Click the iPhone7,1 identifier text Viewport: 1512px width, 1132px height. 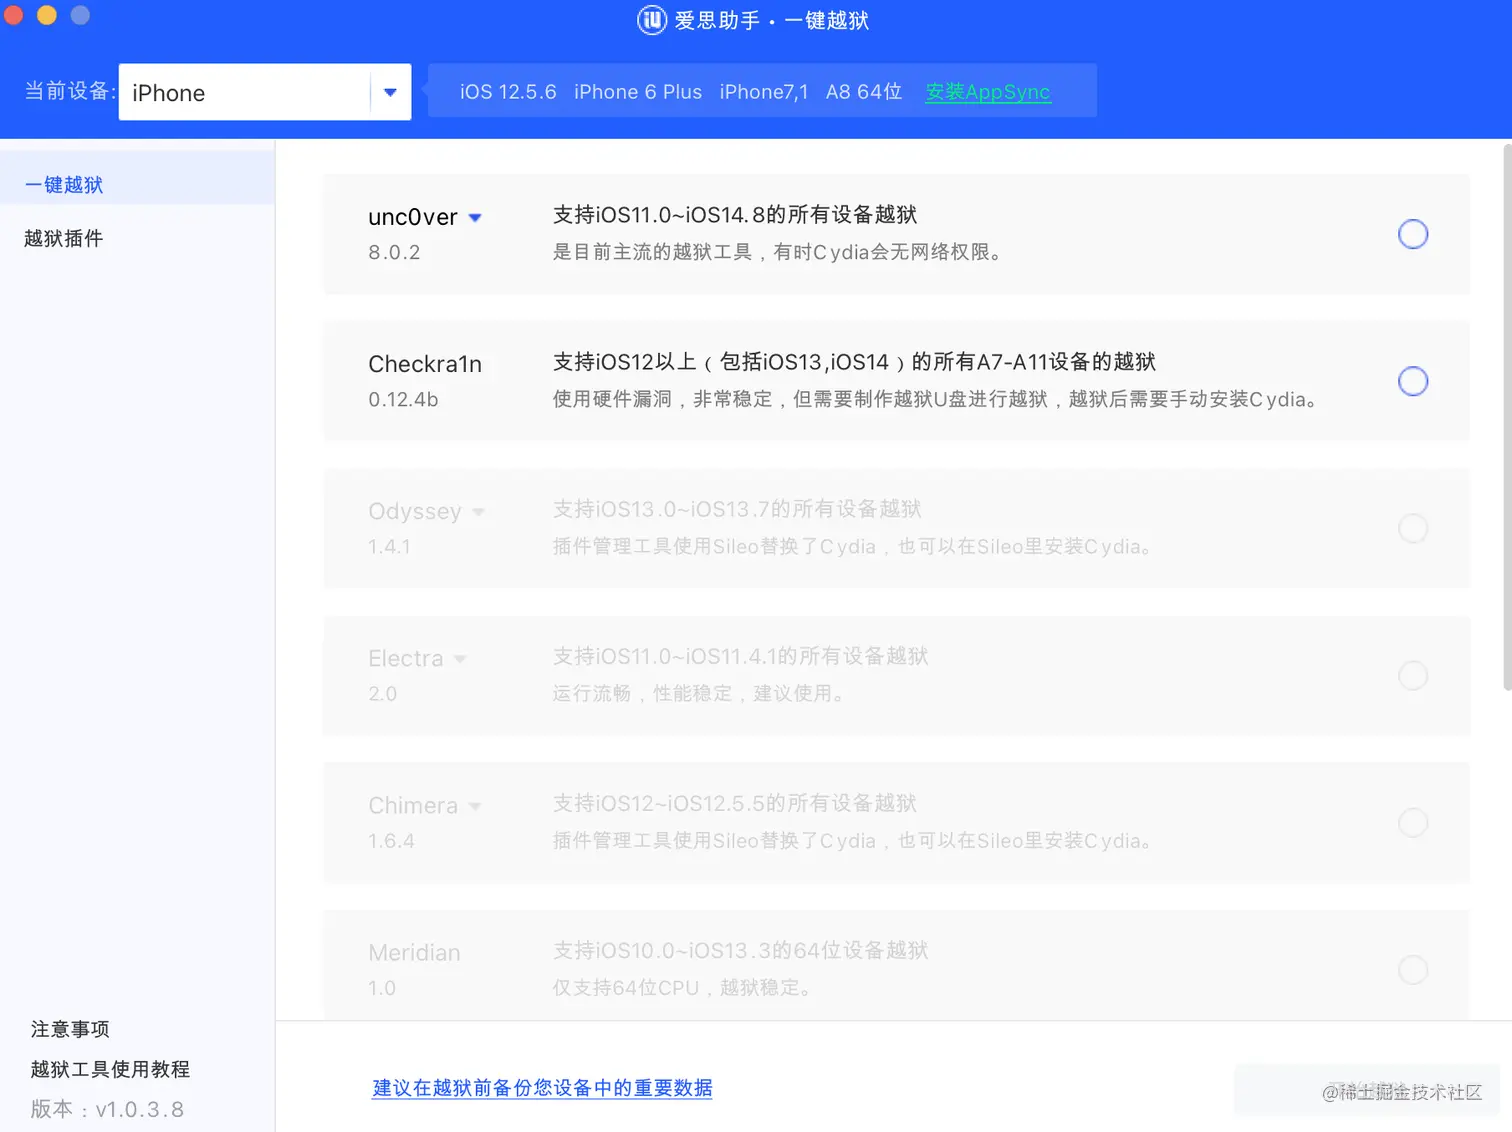pyautogui.click(x=764, y=92)
